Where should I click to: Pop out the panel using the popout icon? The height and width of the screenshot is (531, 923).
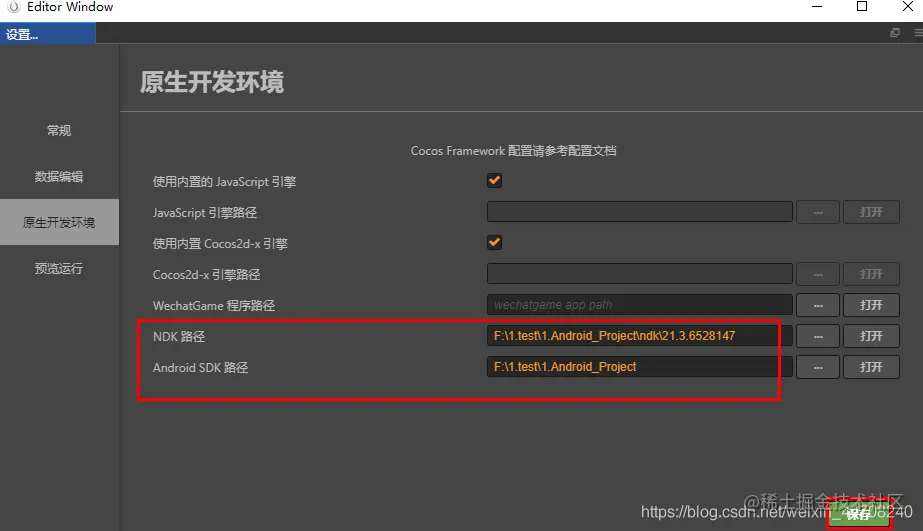tap(895, 33)
